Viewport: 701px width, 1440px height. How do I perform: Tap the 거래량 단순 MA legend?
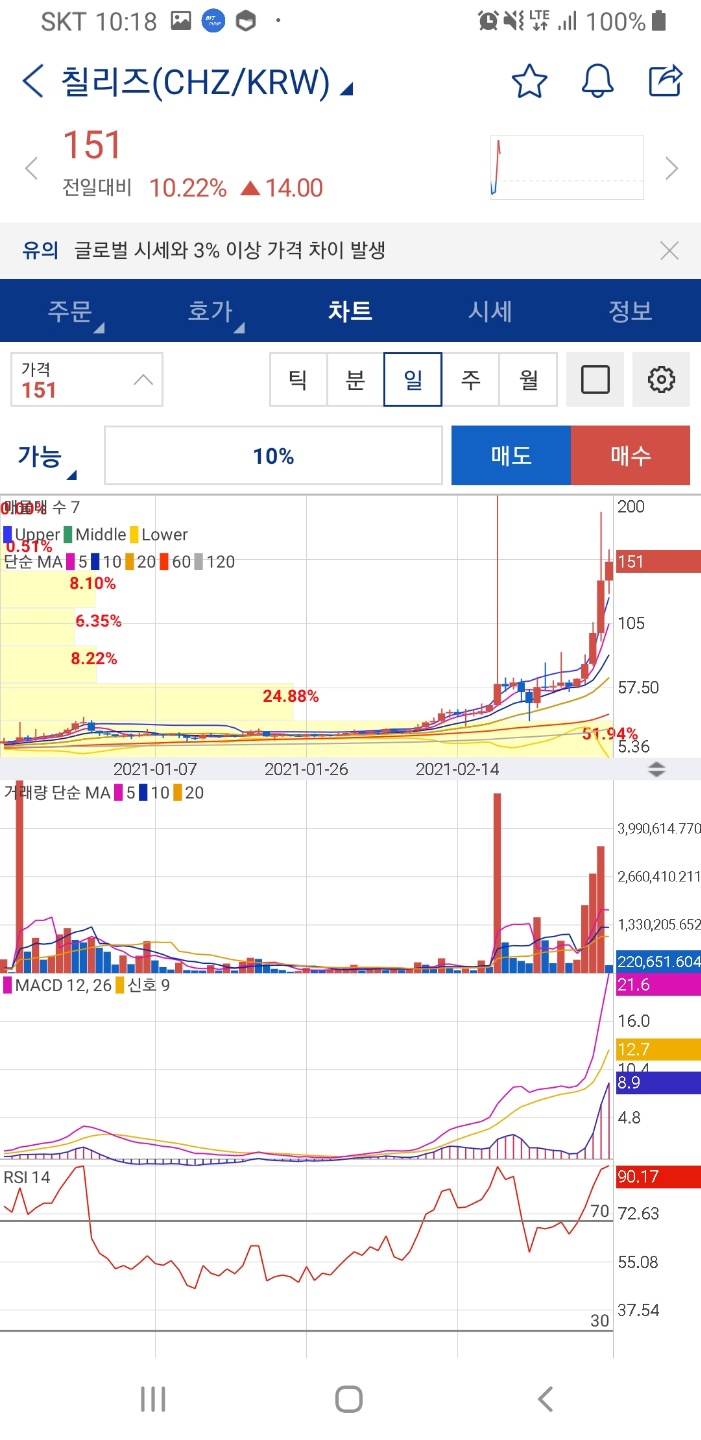pyautogui.click(x=56, y=793)
